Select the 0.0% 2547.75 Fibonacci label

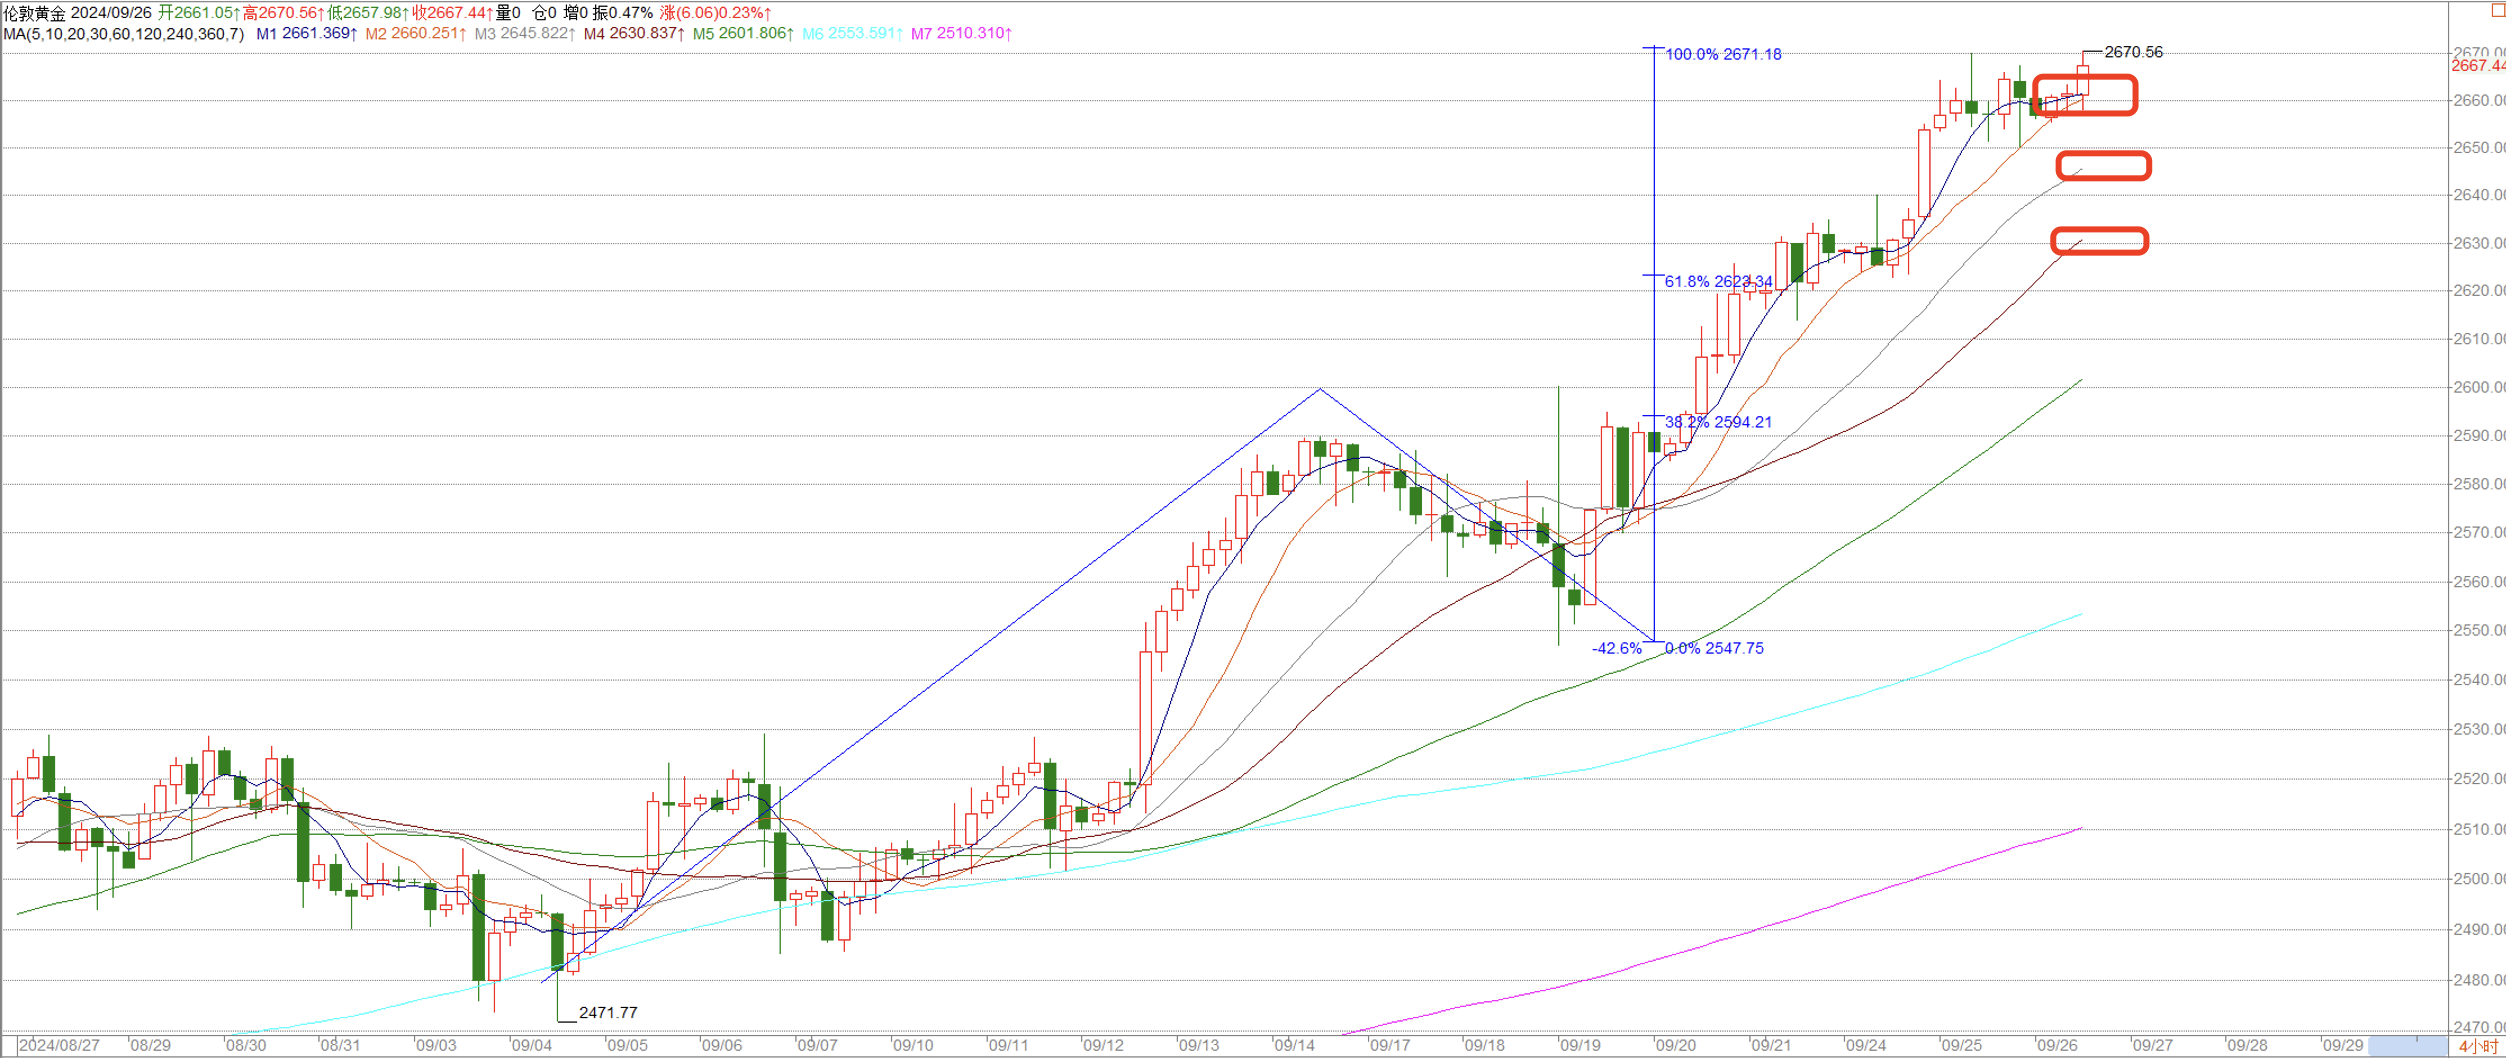tap(1714, 649)
